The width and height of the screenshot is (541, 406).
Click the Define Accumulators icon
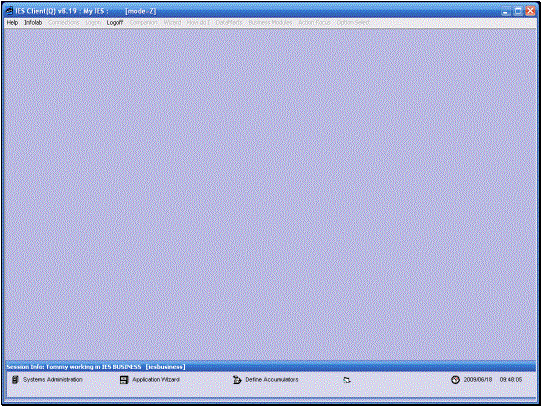point(237,380)
